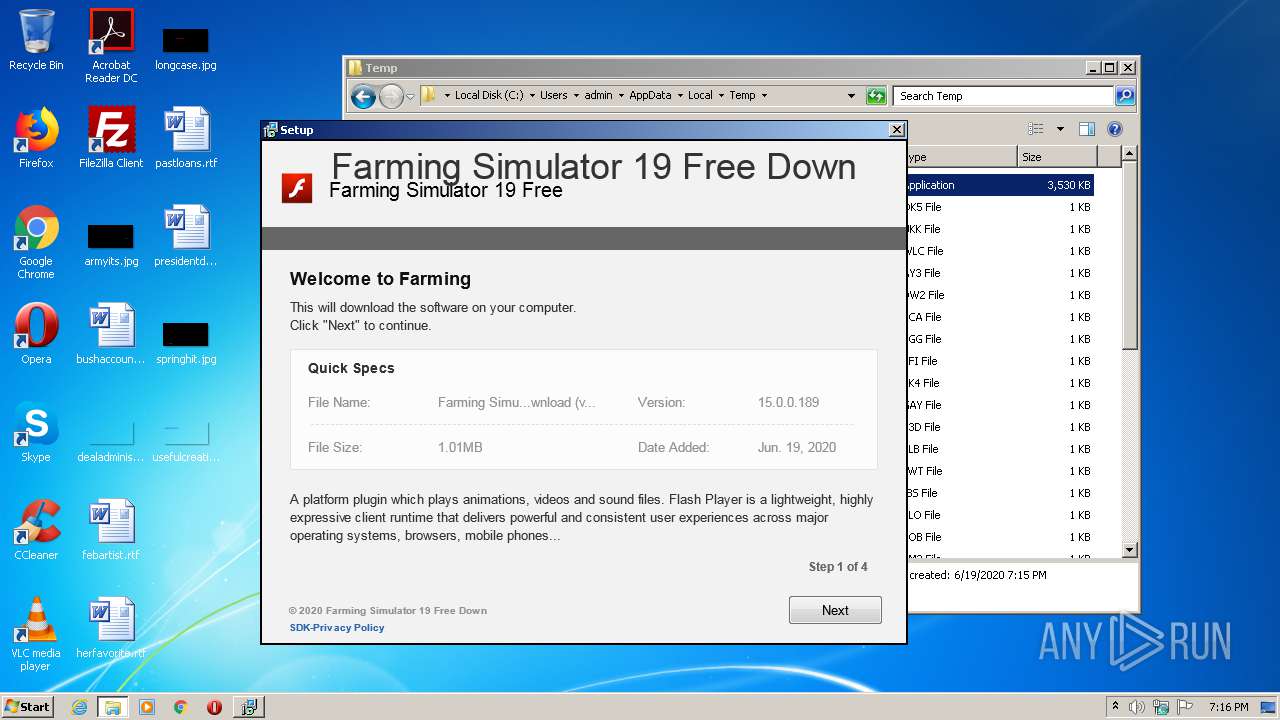Expand the admin breadcrumb arrow

(621, 96)
